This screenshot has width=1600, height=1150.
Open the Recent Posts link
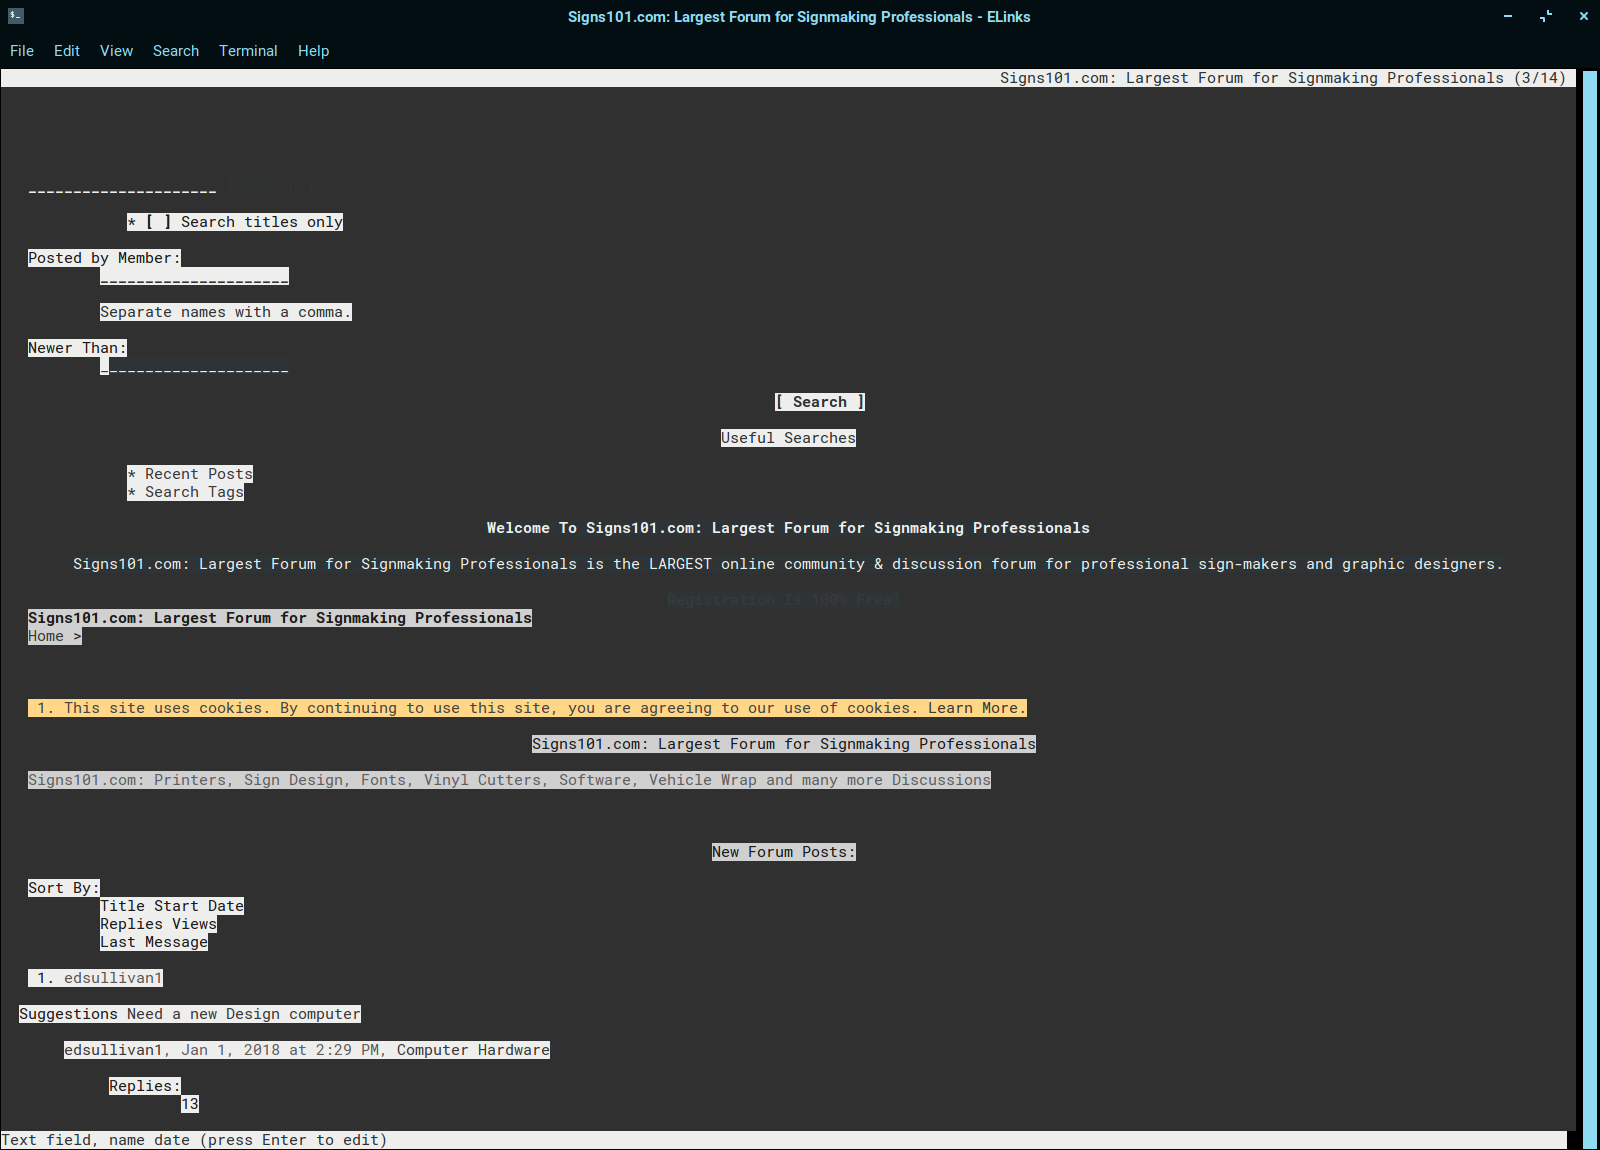coord(198,474)
